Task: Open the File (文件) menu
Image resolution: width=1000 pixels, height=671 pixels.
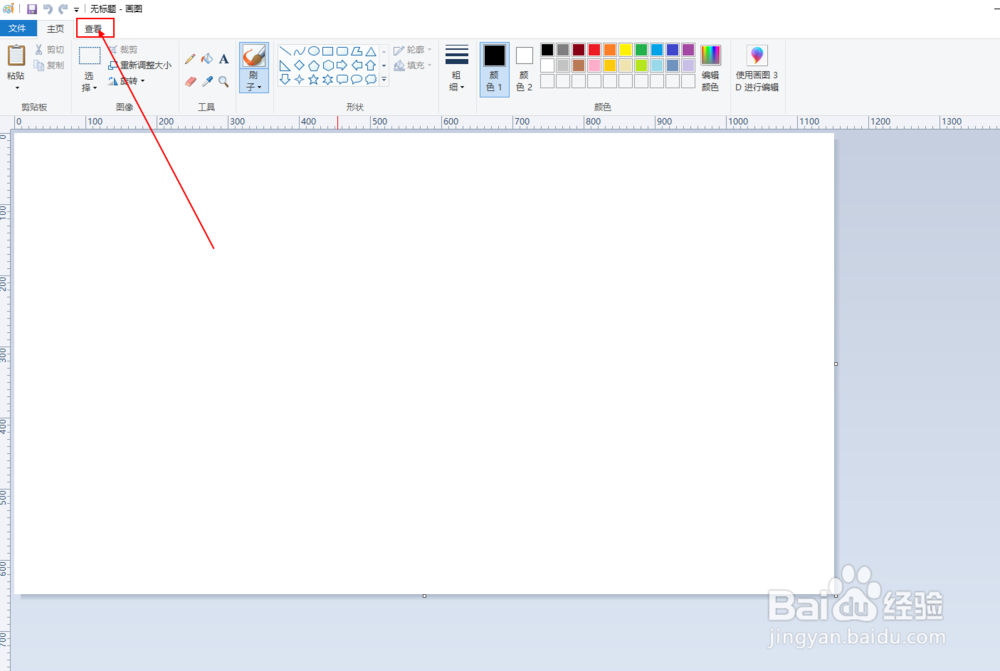Action: (x=18, y=28)
